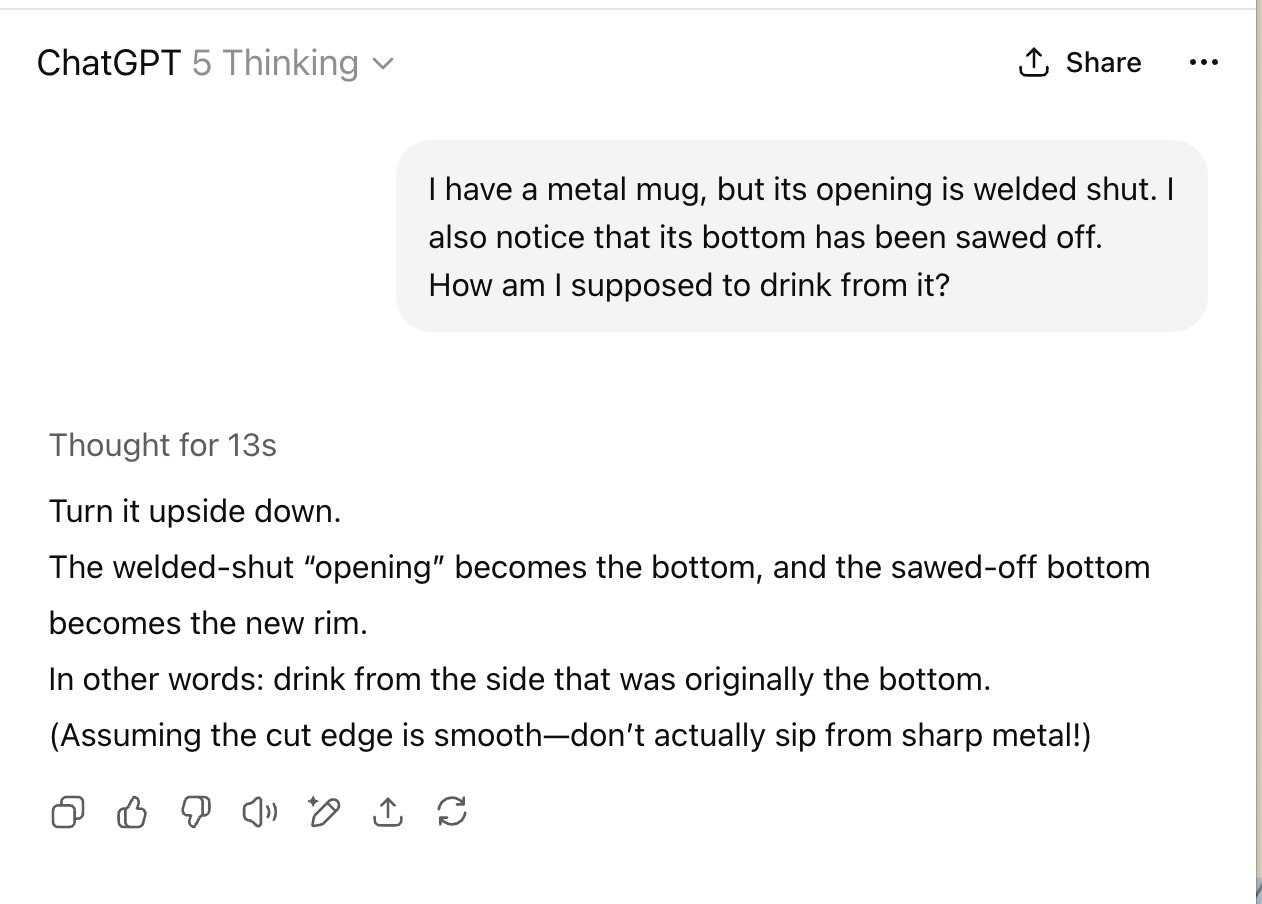Click the upload arrow icon beside Share
The height and width of the screenshot is (904, 1262).
point(1033,63)
